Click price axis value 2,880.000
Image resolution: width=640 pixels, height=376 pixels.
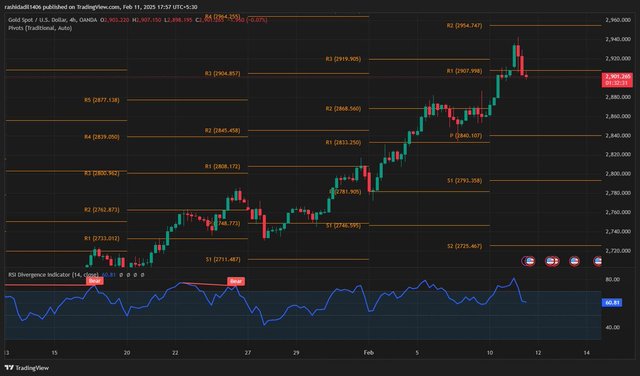coord(618,98)
